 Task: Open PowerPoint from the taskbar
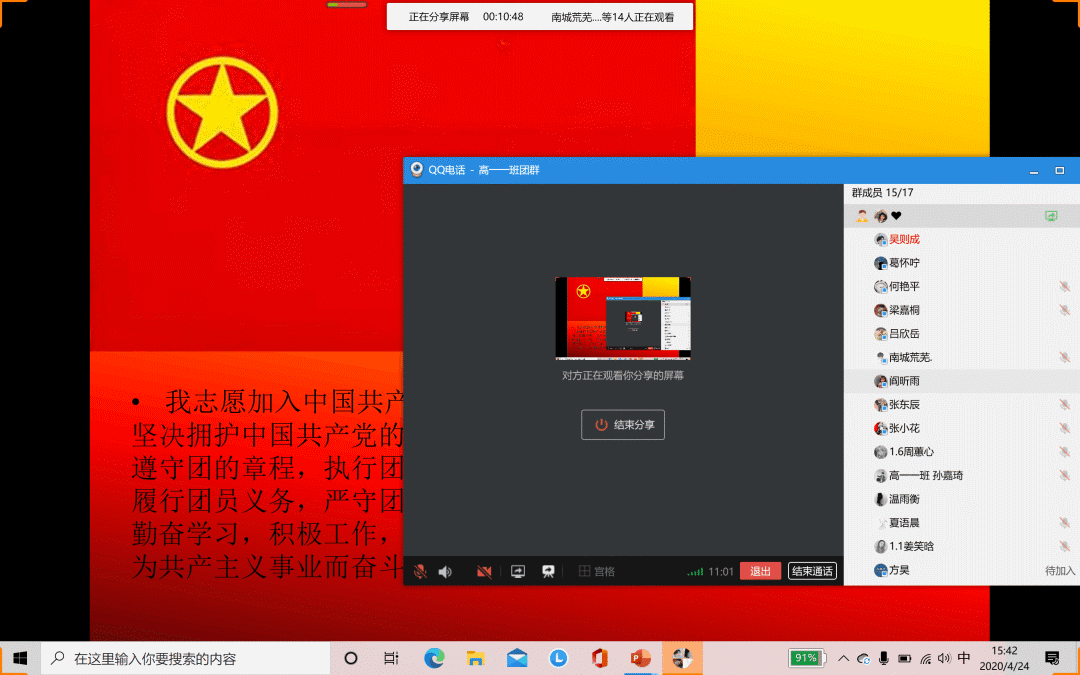[640, 658]
